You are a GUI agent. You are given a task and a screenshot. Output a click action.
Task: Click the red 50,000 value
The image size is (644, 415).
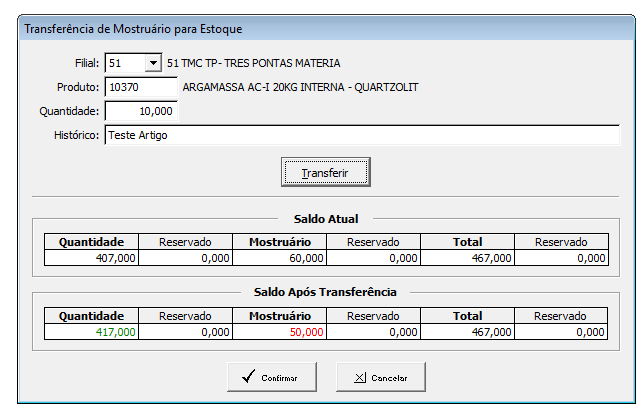tap(306, 332)
